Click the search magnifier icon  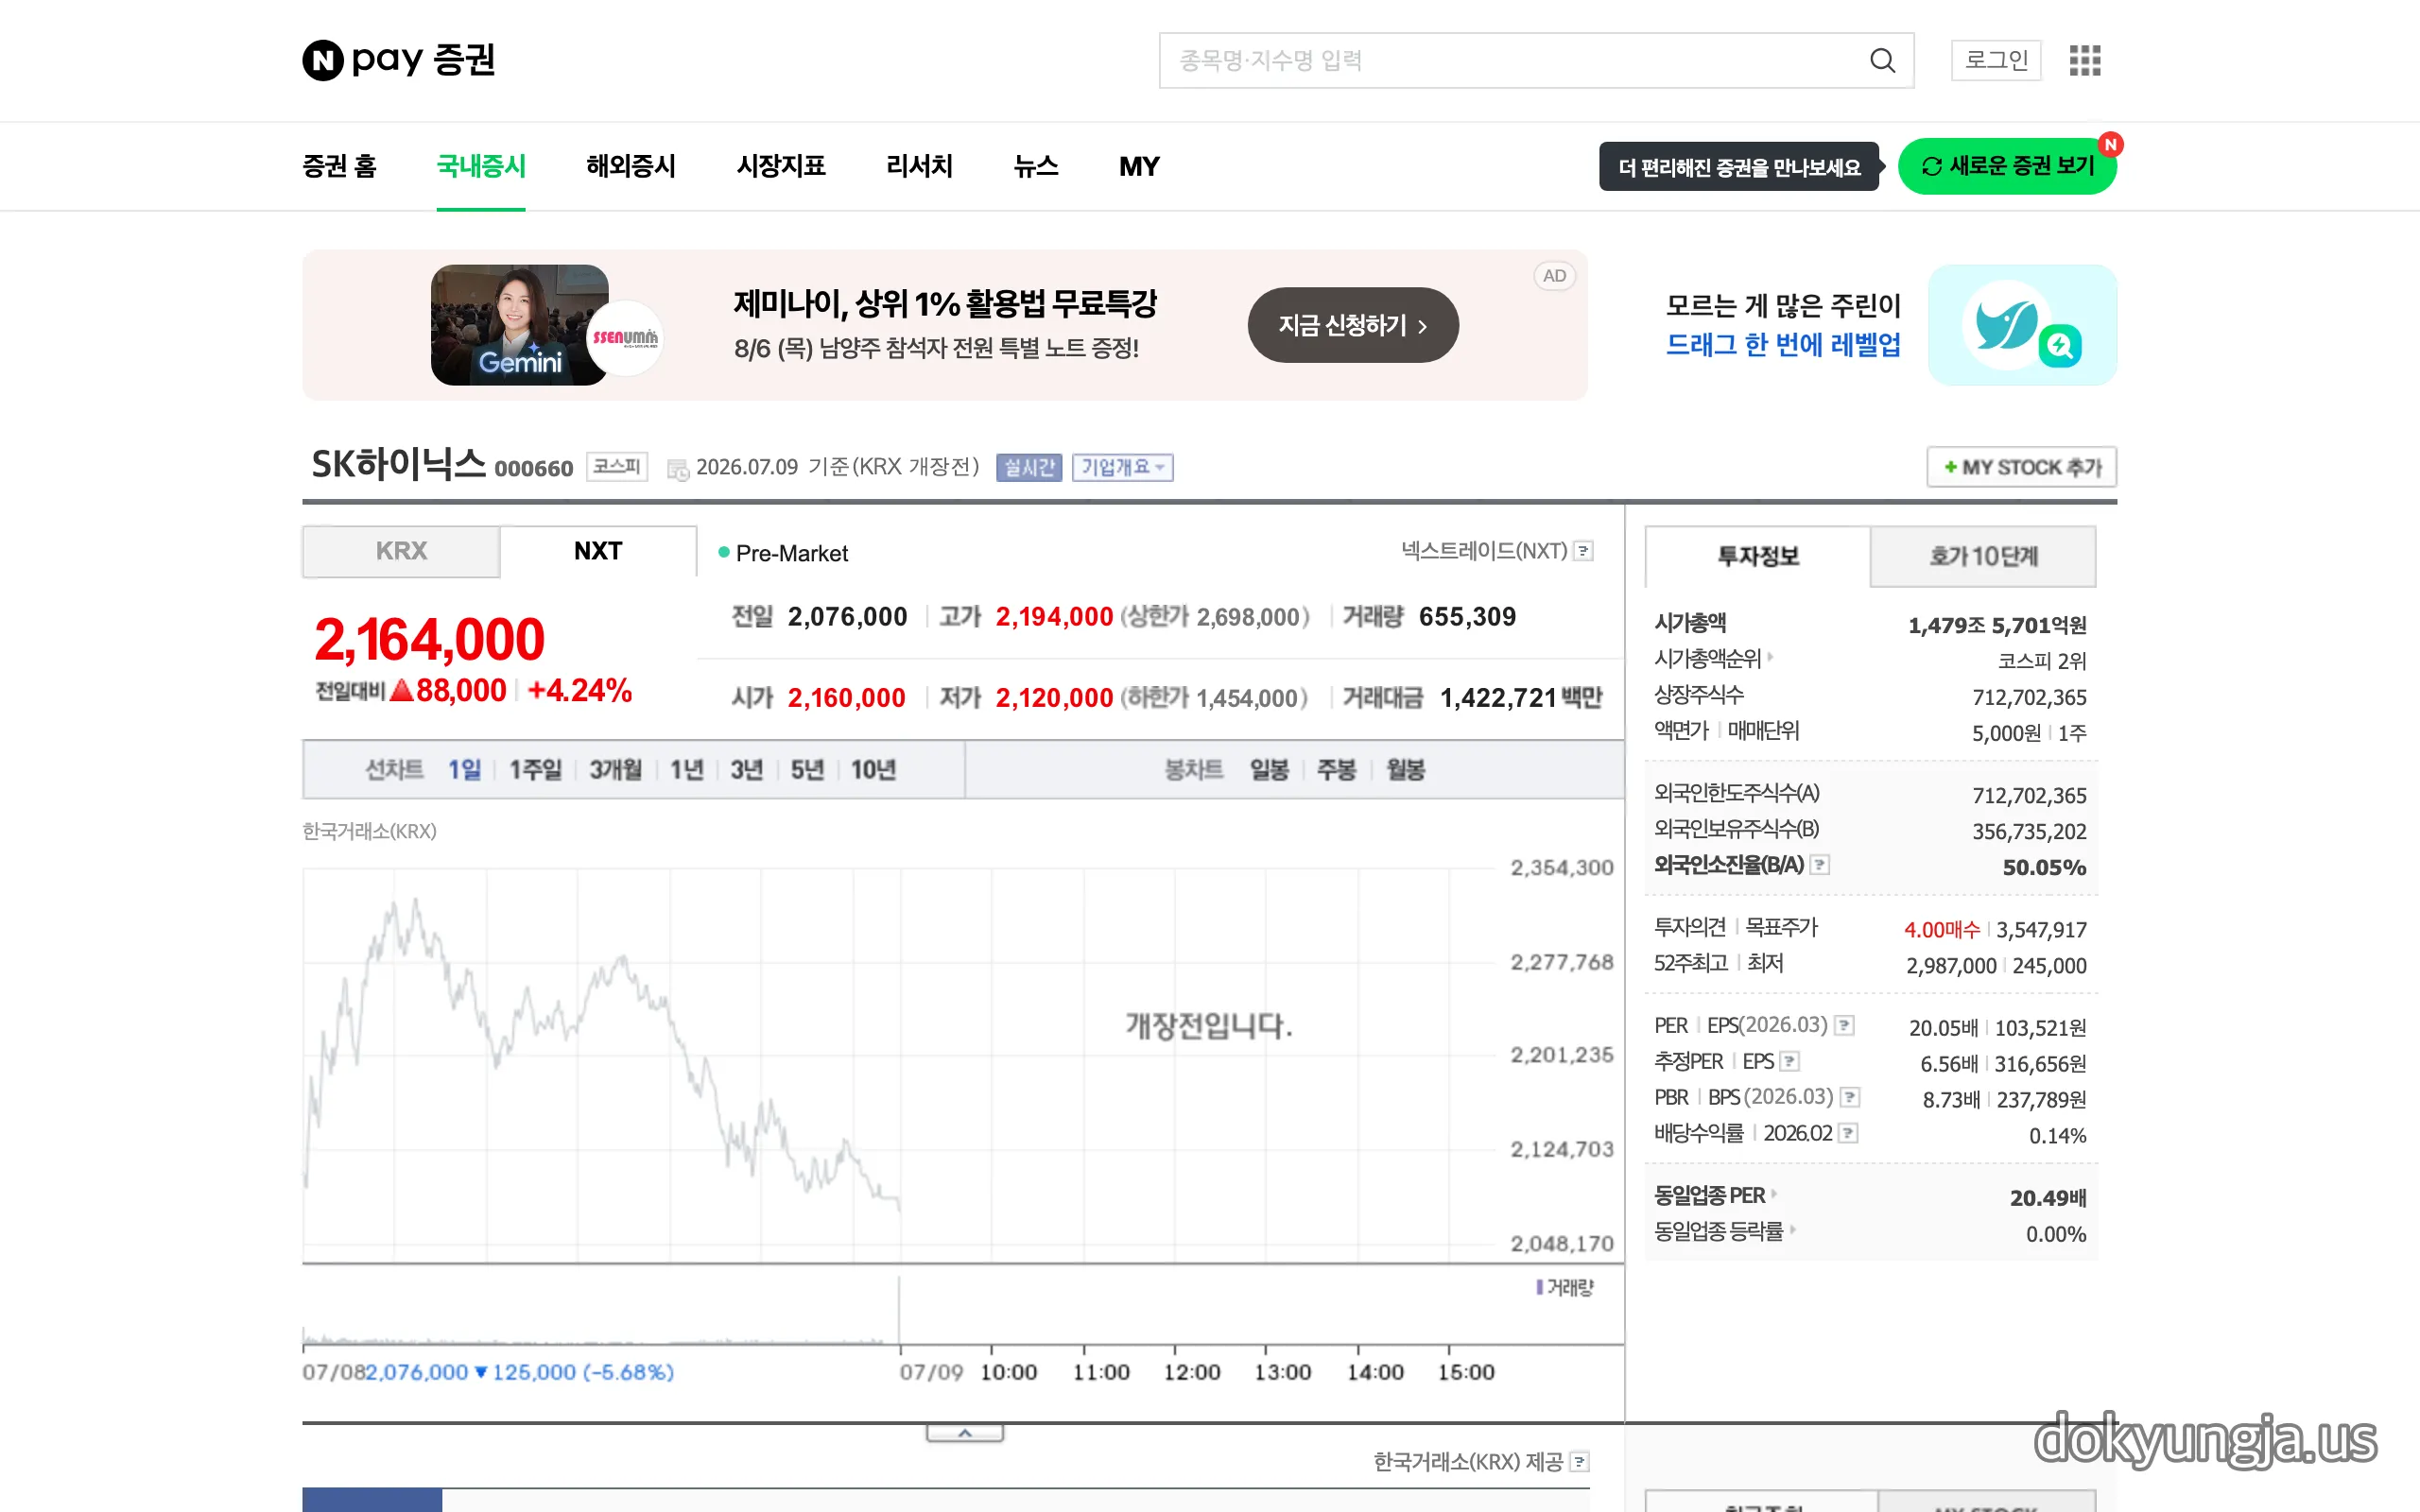click(1882, 60)
